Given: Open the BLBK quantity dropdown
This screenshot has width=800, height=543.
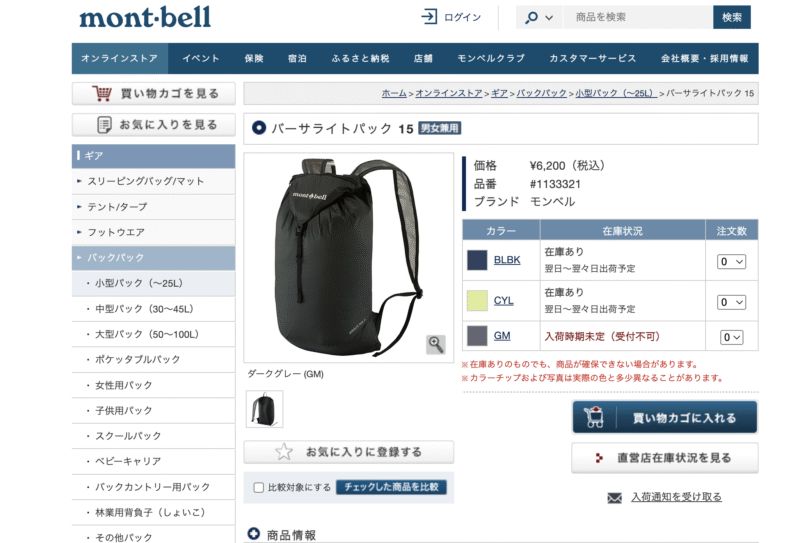Looking at the screenshot, I should click(732, 262).
